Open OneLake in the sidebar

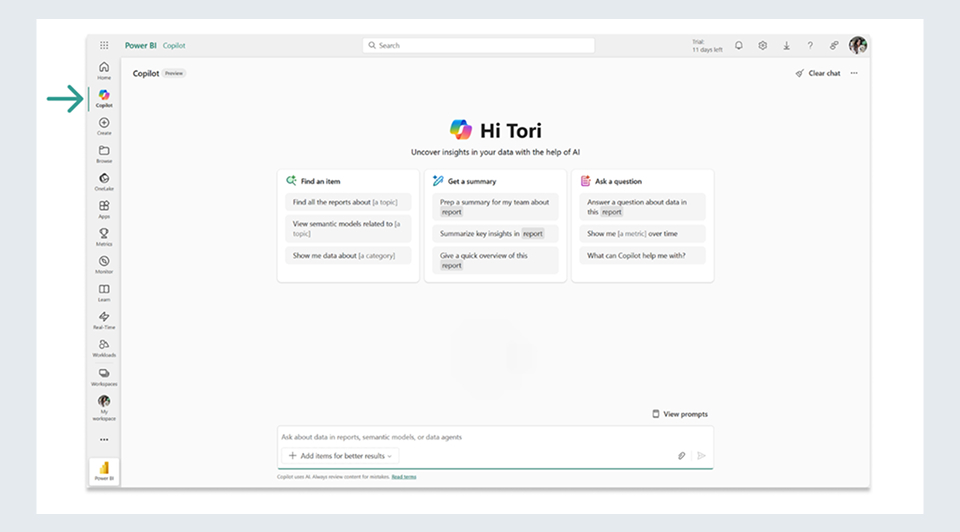[x=104, y=182]
